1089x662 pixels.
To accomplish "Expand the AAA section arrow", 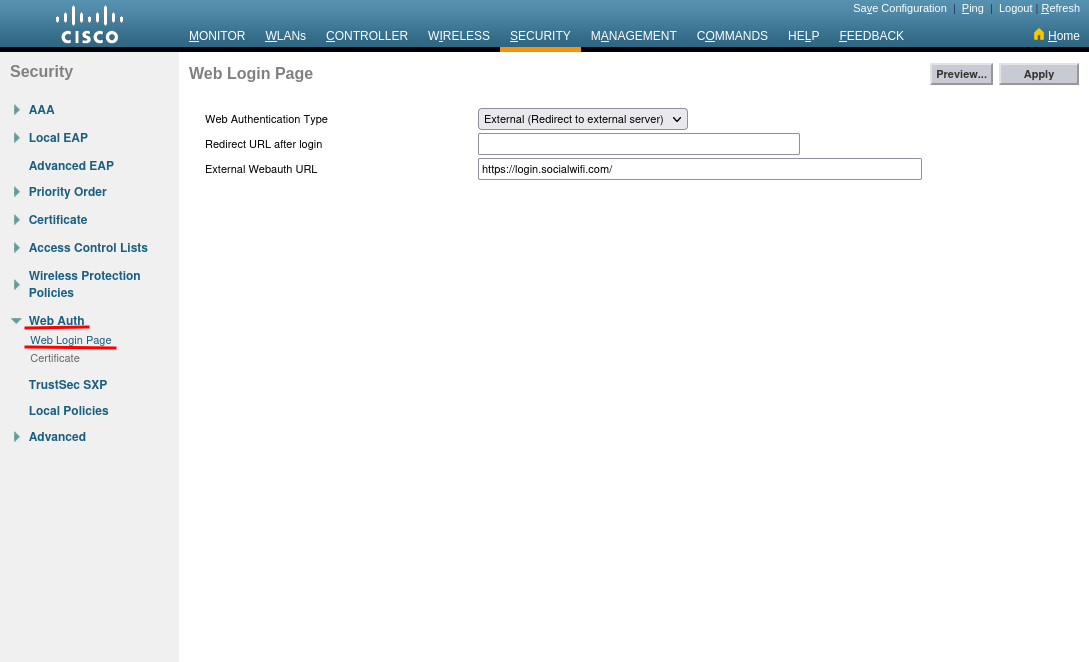I will (16, 110).
